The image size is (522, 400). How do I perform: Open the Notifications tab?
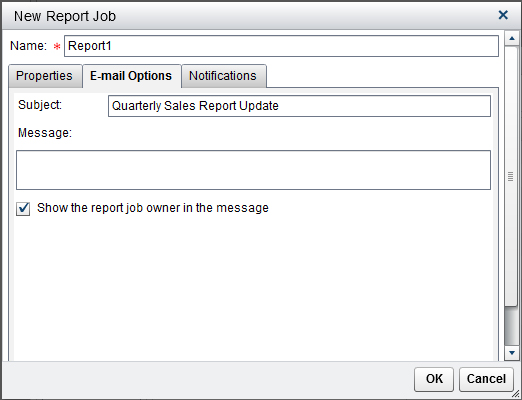223,76
